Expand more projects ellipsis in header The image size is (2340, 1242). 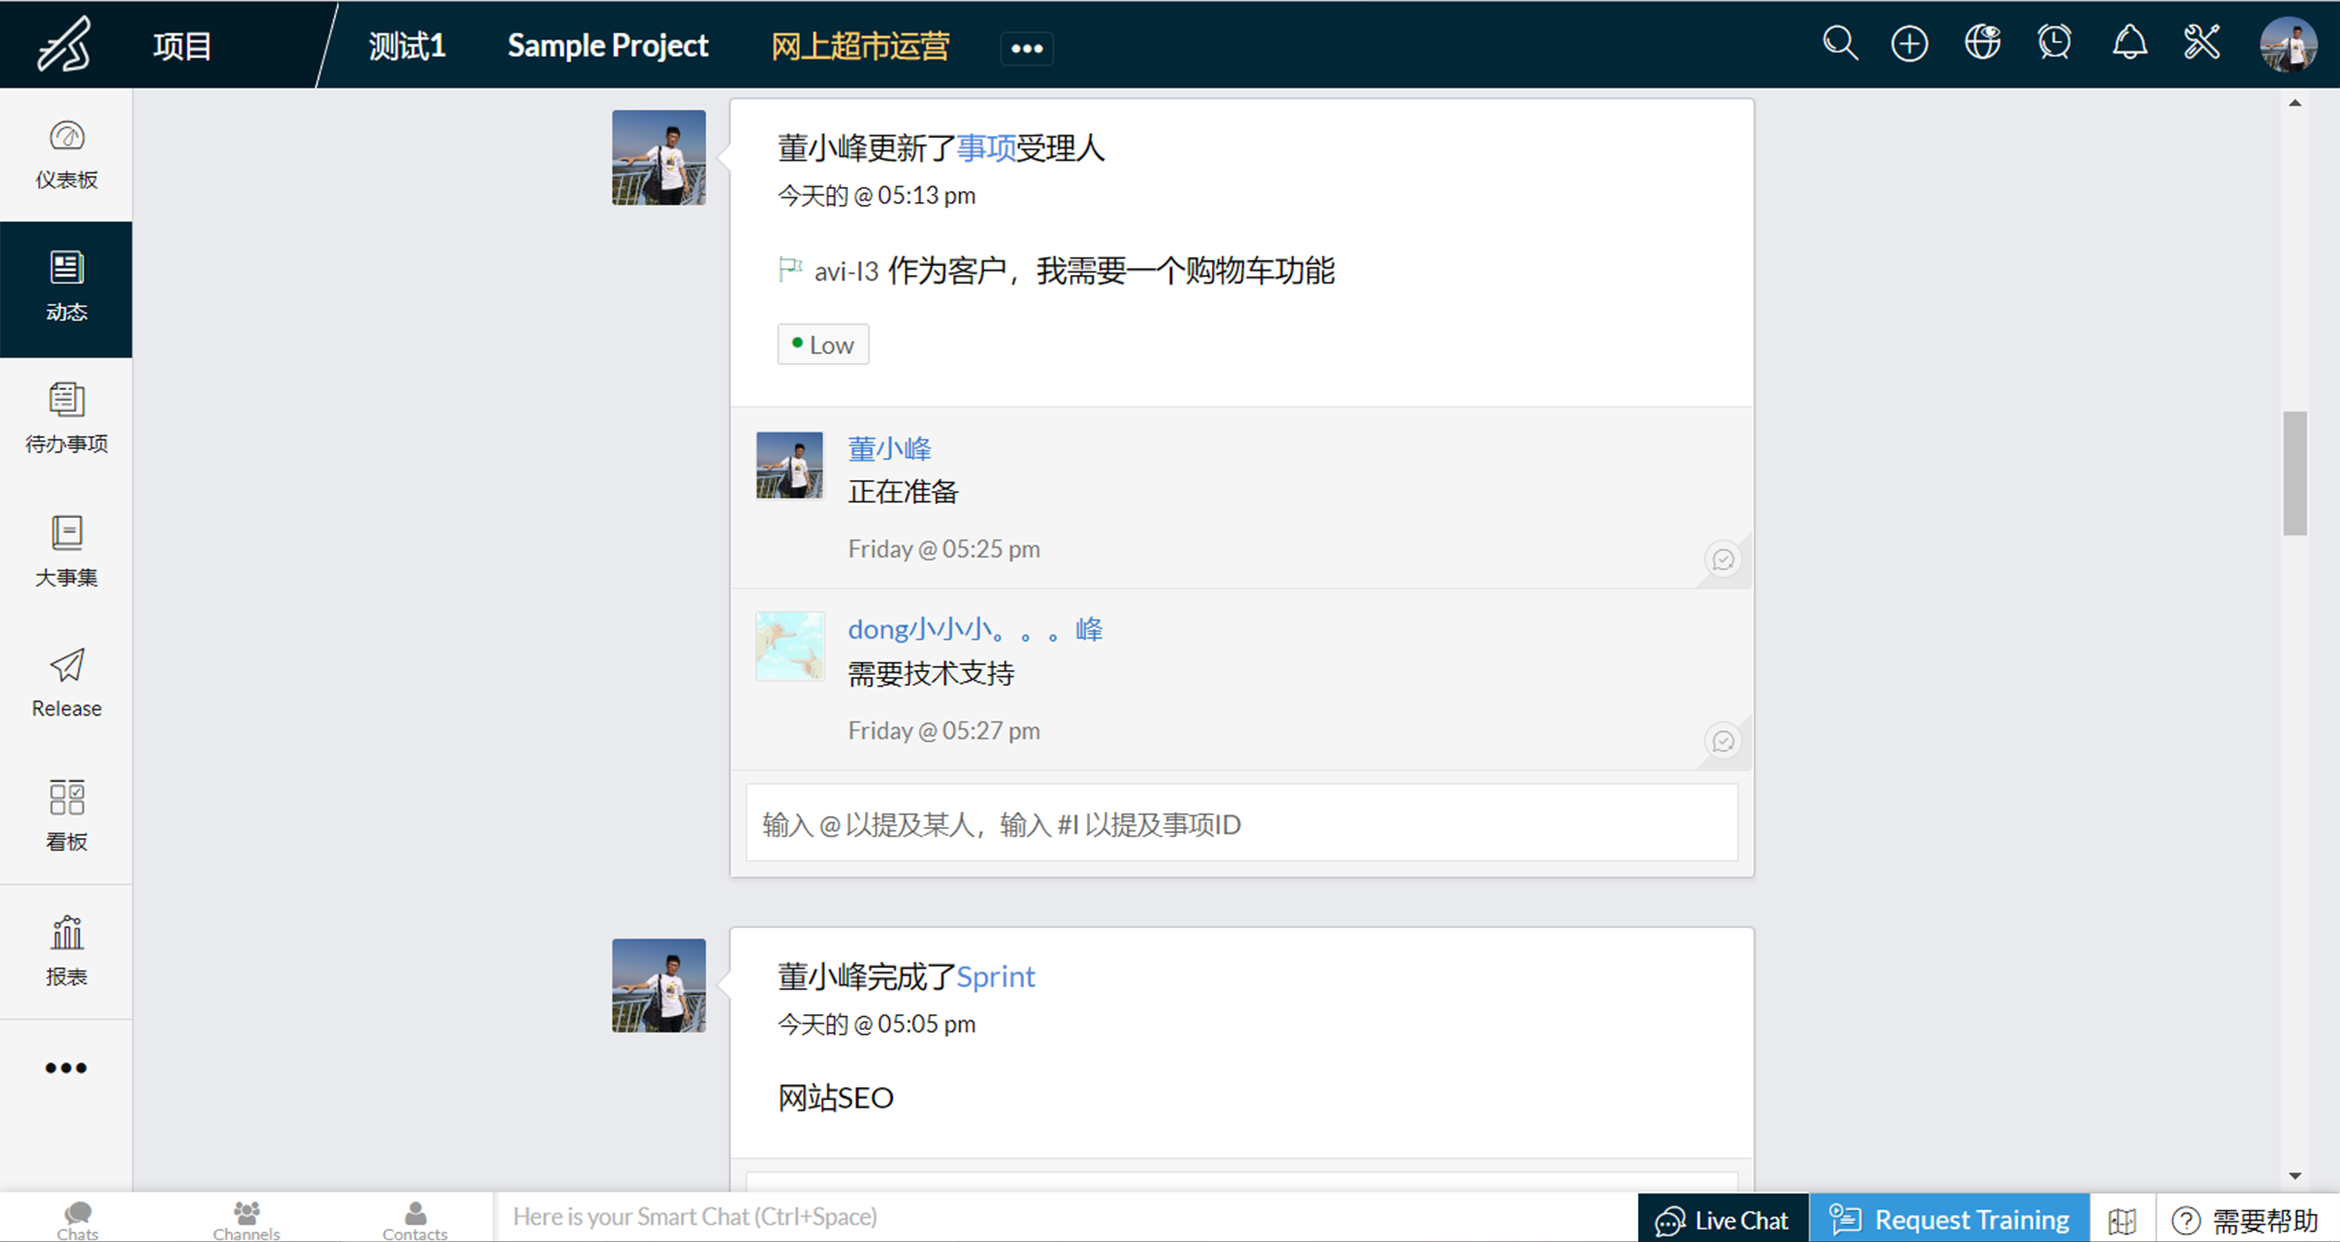click(1026, 48)
